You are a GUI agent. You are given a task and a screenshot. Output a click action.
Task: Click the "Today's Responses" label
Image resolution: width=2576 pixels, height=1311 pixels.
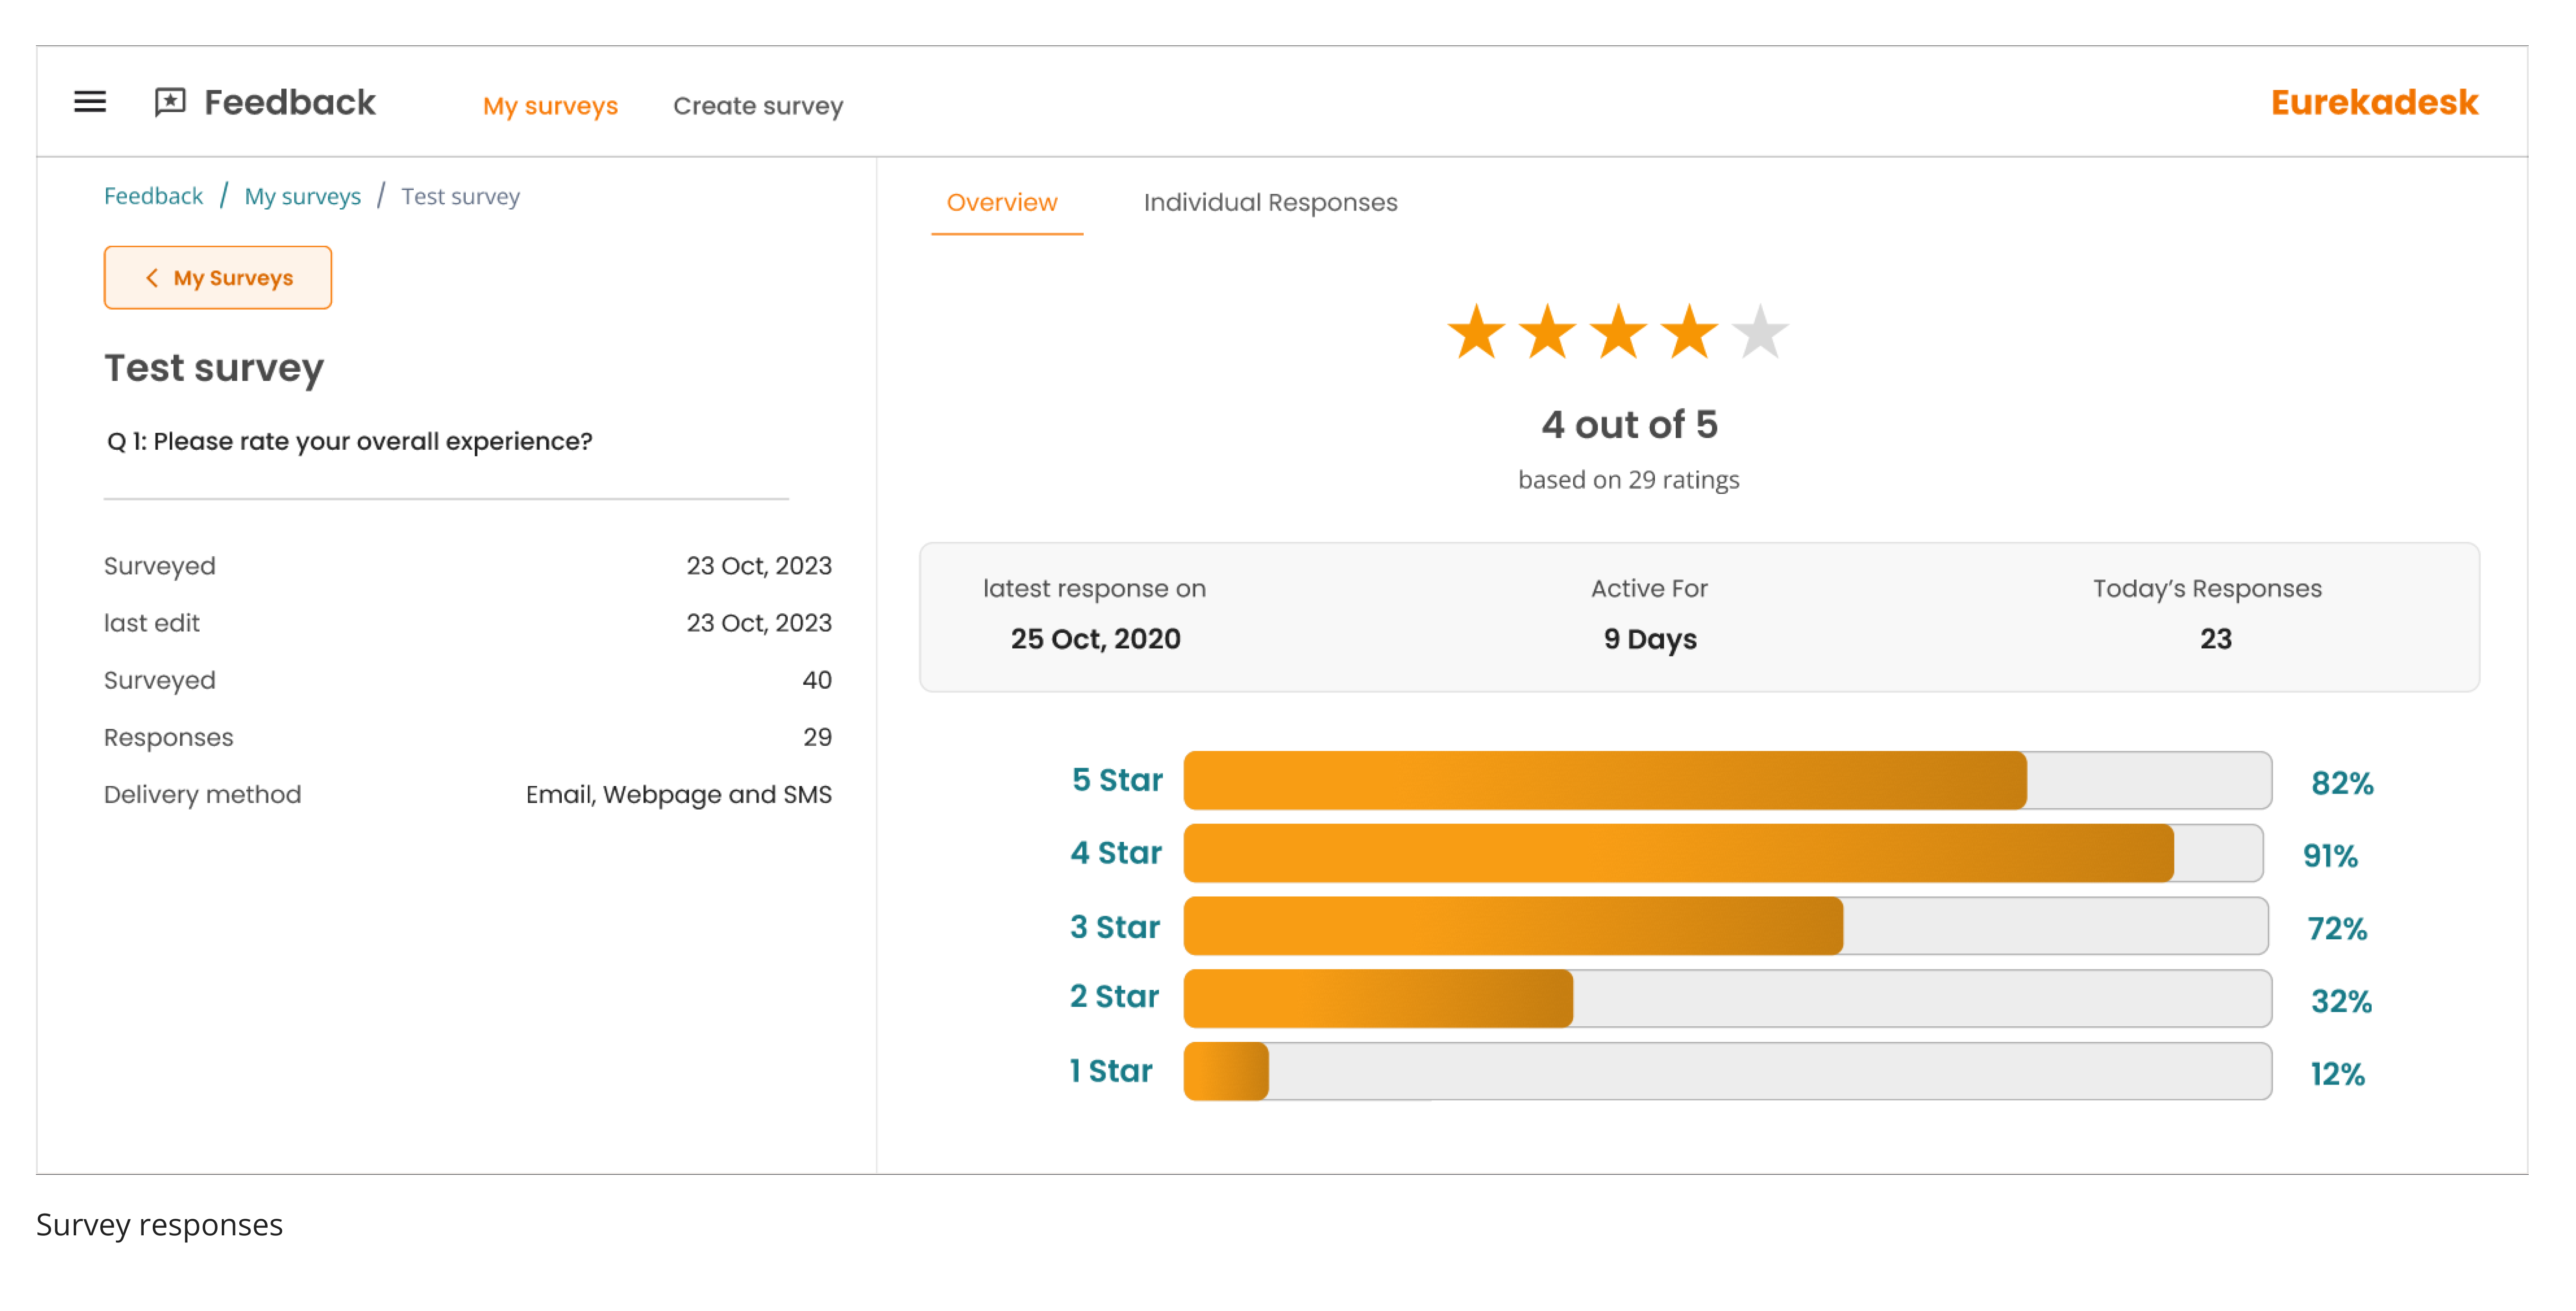click(x=2207, y=588)
